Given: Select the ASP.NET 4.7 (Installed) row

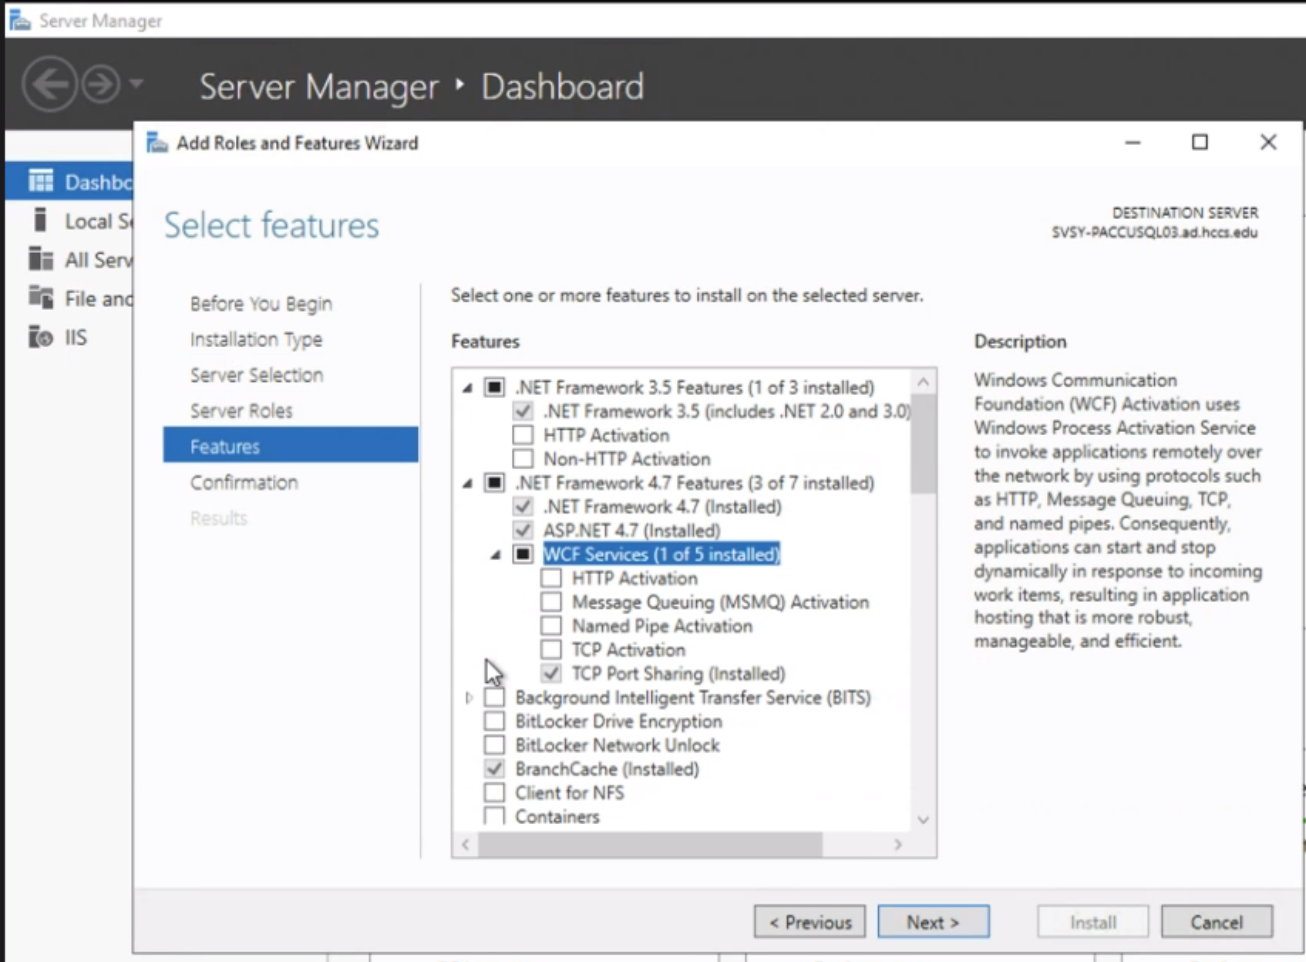Looking at the screenshot, I should (x=632, y=530).
